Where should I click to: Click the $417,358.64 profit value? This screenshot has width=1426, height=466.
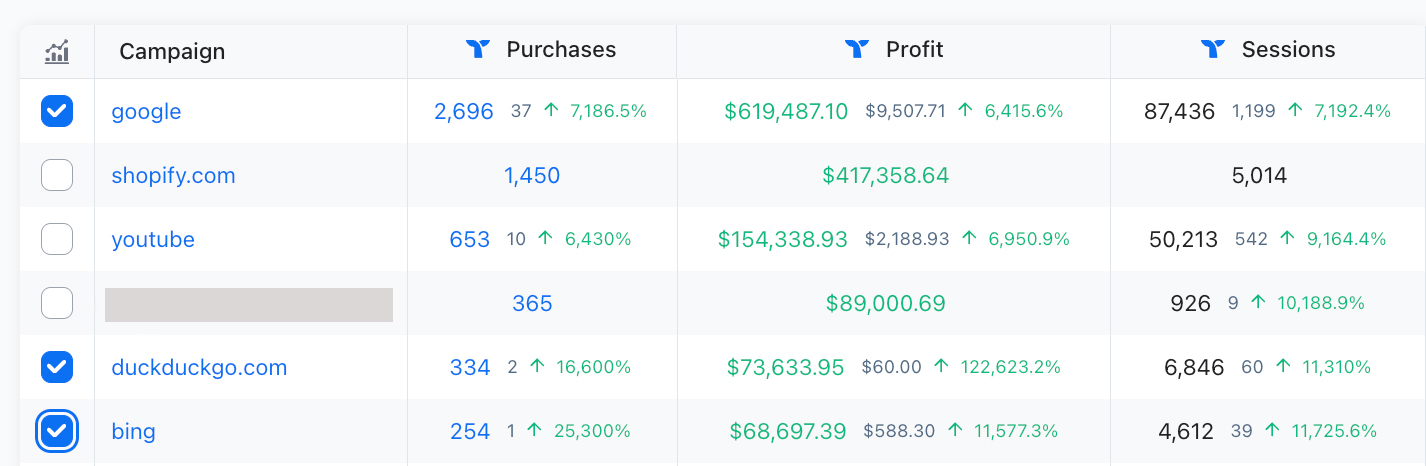pos(885,175)
